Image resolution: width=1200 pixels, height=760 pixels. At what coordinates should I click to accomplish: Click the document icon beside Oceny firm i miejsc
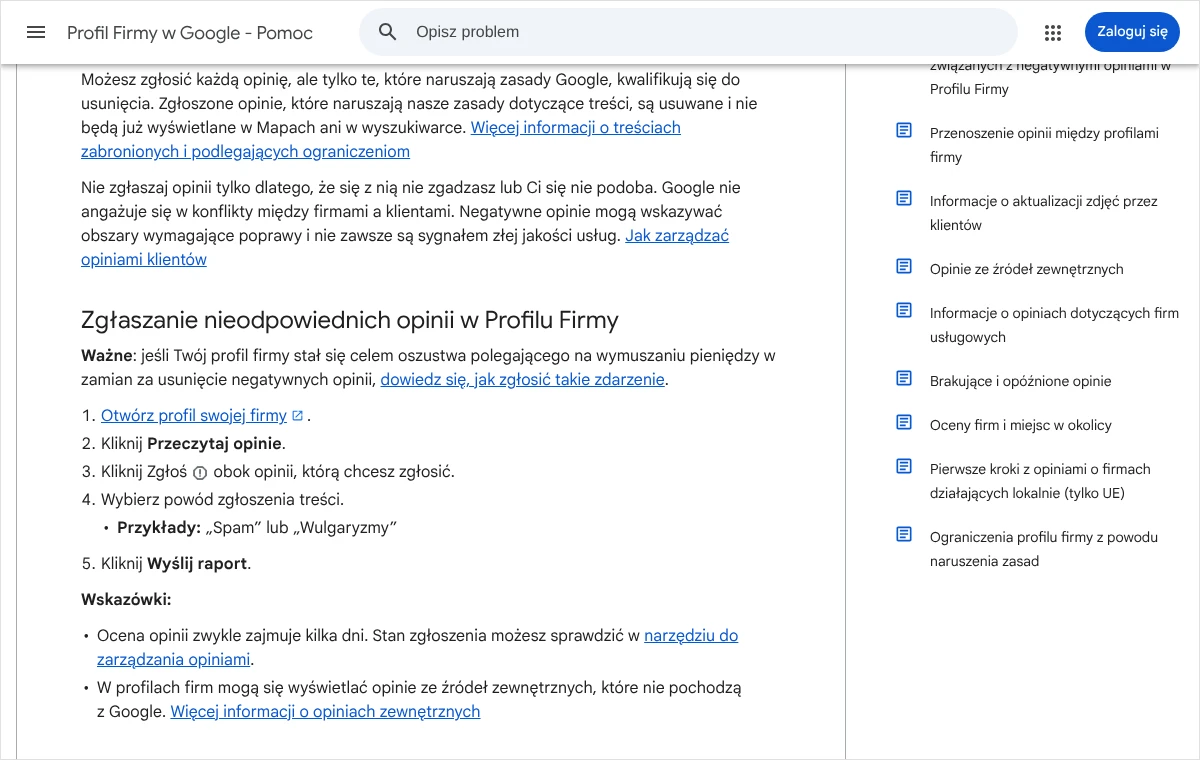[x=904, y=423]
